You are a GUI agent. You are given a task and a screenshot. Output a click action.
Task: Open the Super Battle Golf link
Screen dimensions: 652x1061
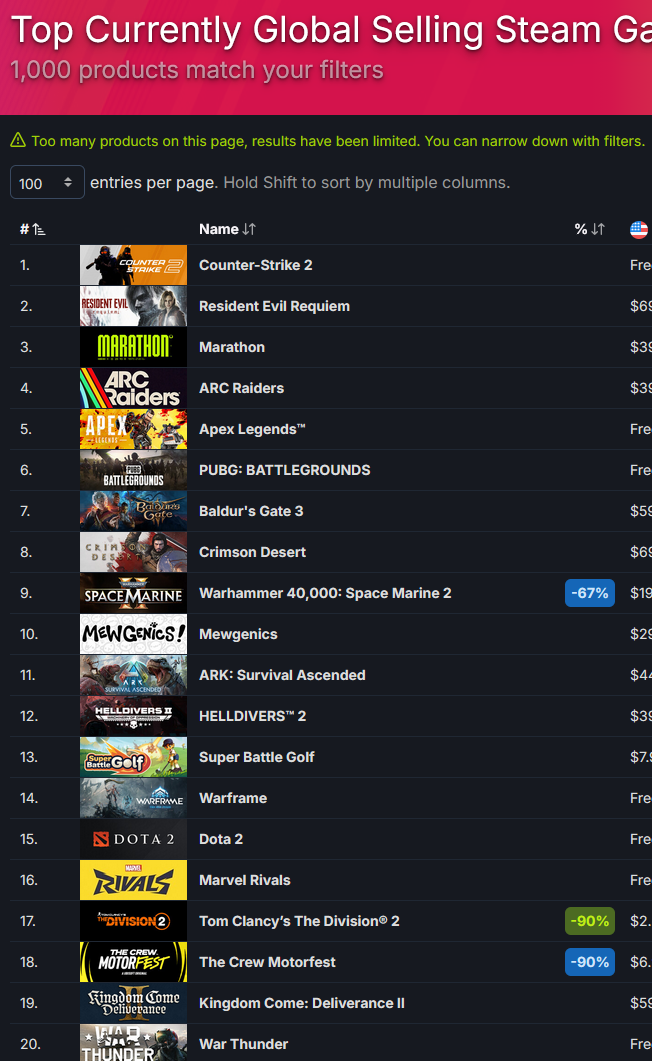click(256, 757)
